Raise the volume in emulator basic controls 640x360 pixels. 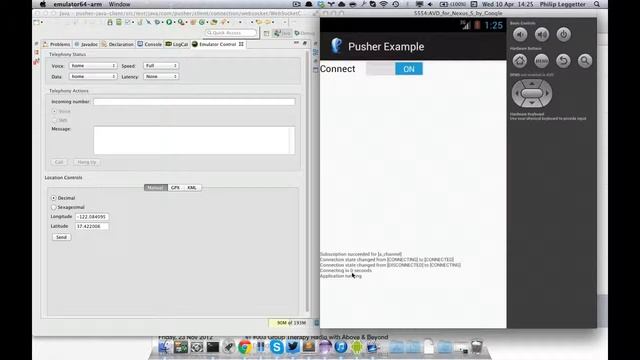coord(542,35)
